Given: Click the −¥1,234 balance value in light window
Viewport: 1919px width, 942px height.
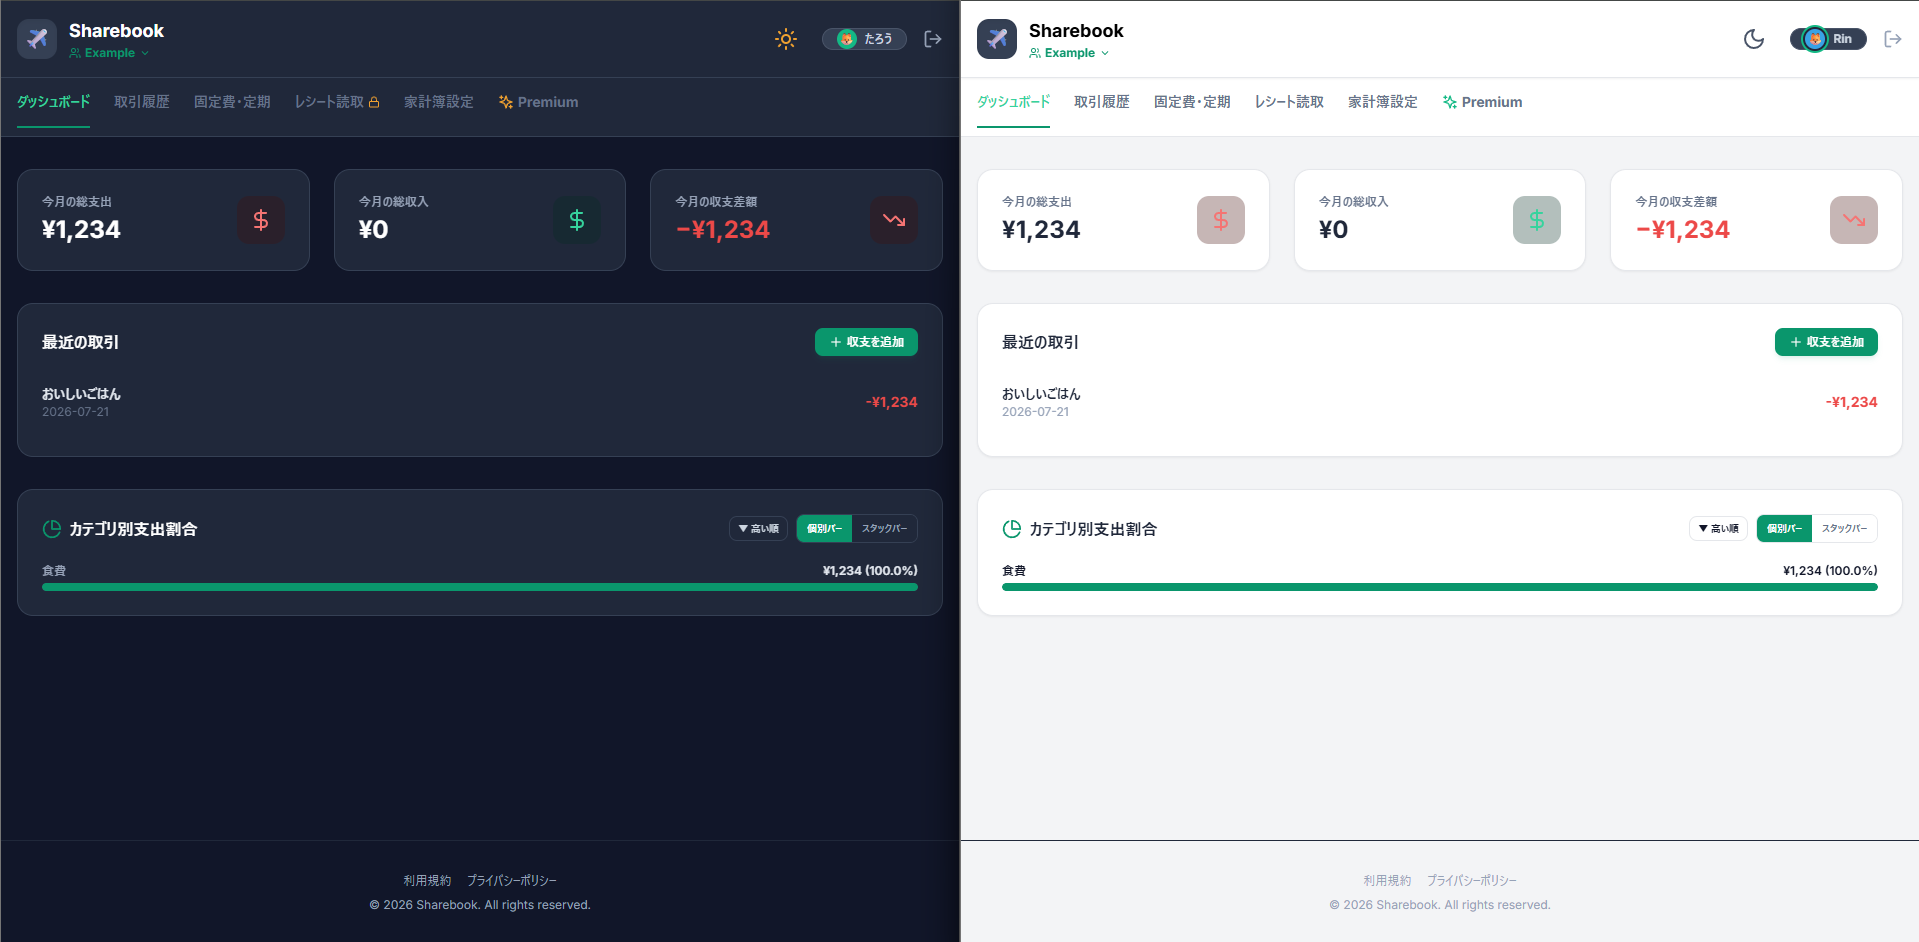Looking at the screenshot, I should tap(1683, 230).
